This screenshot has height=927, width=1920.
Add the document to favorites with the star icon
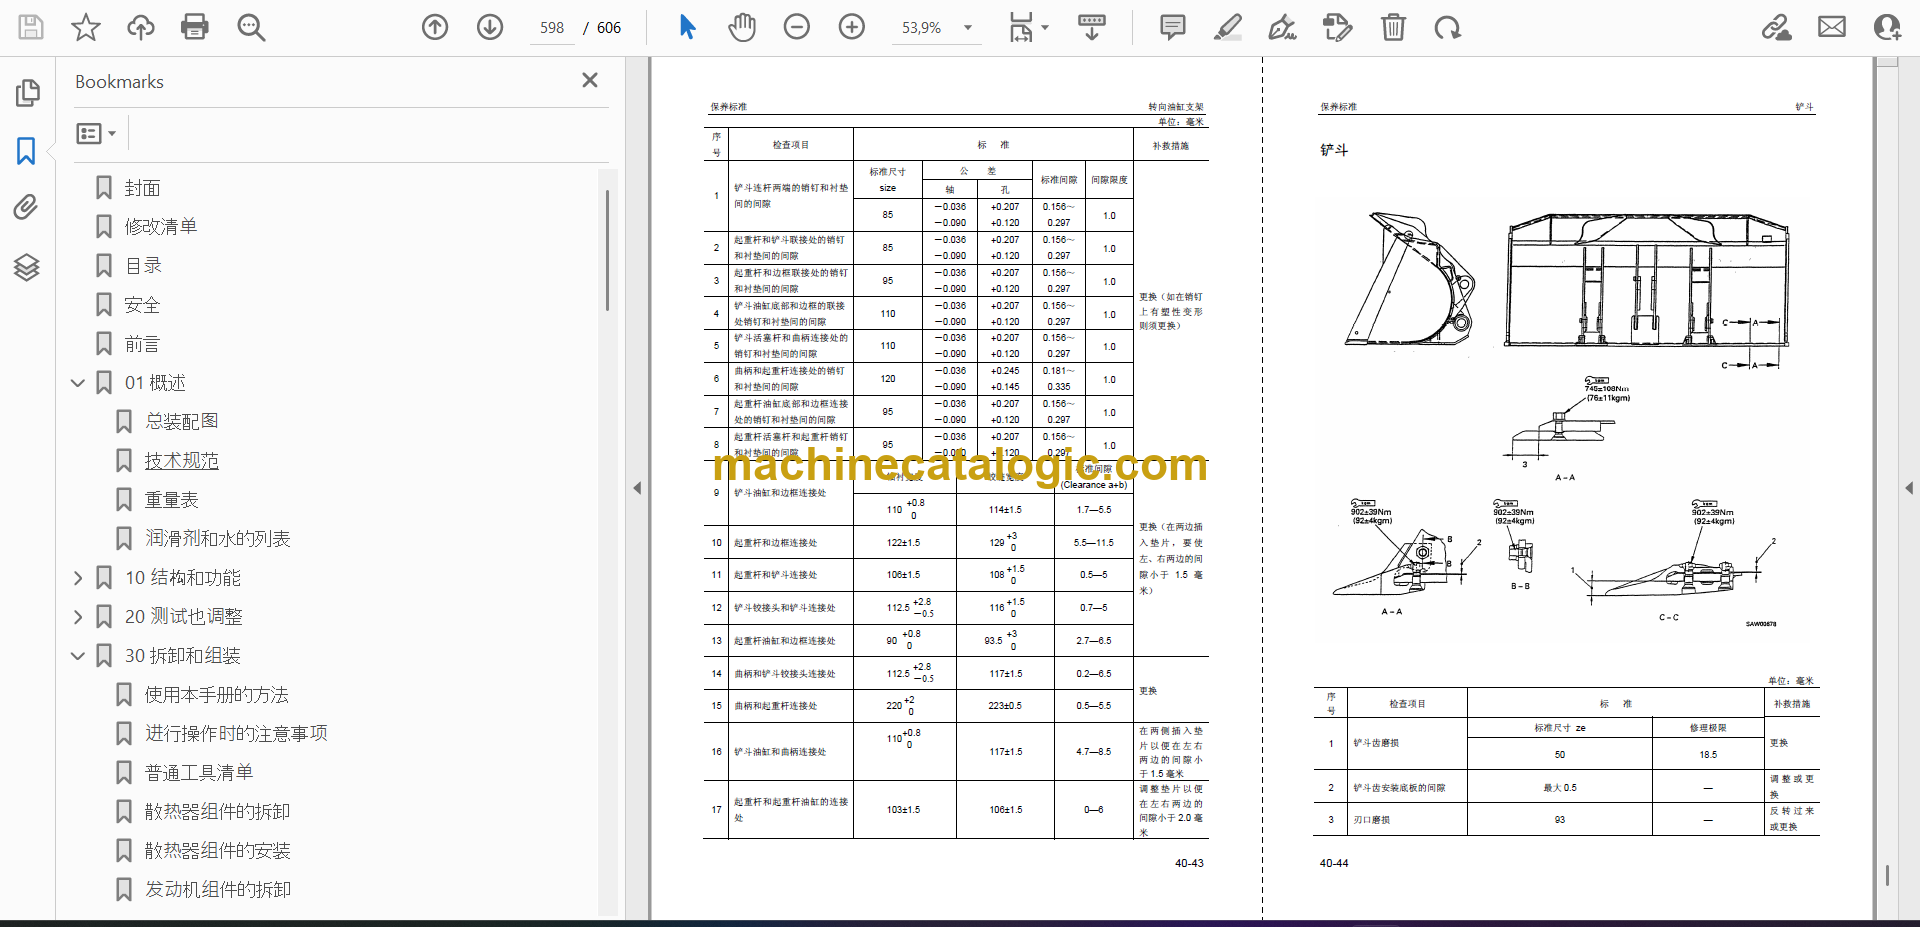86,27
